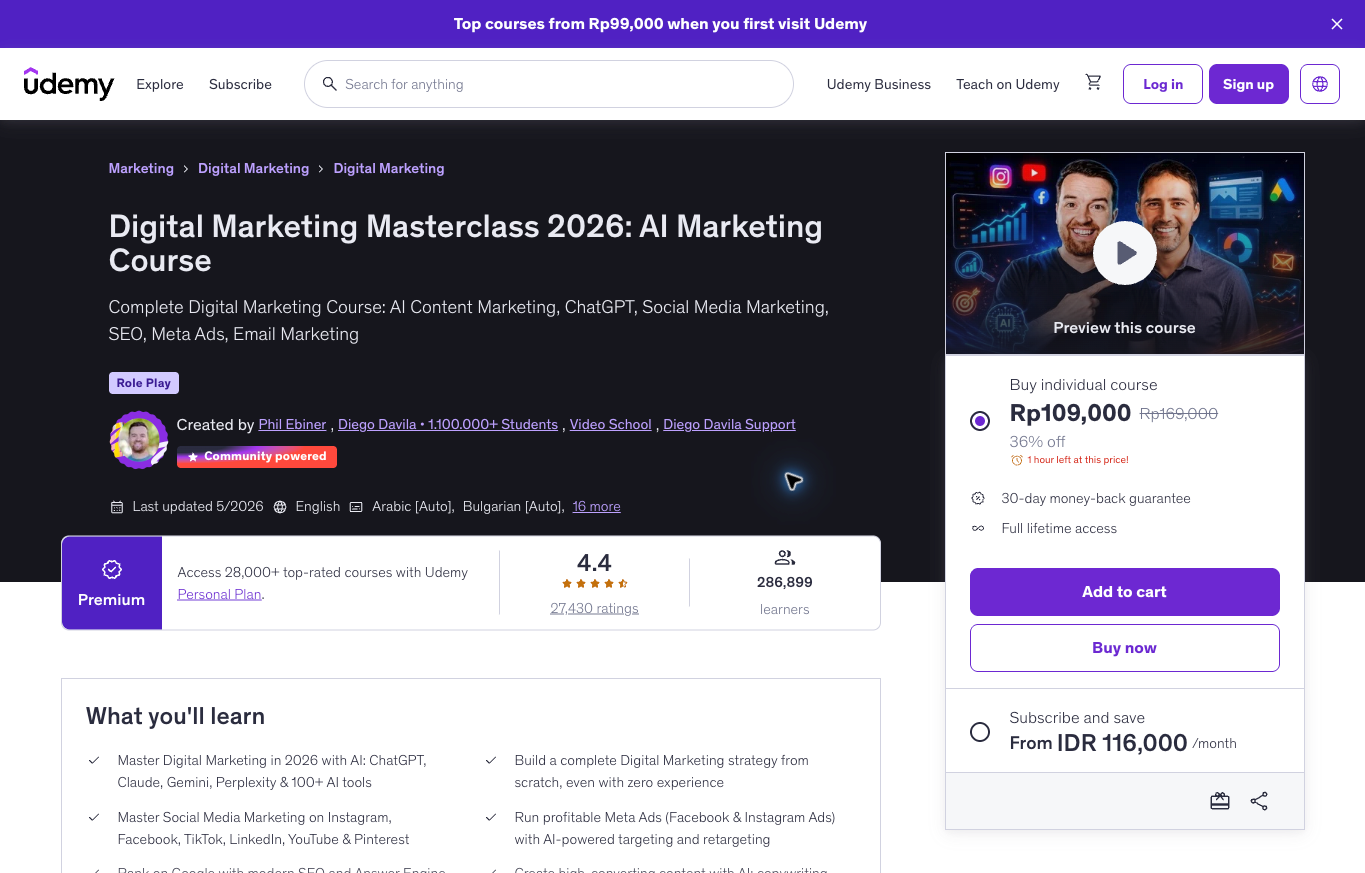The height and width of the screenshot is (873, 1365).
Task: Open Video School instructor link
Action: pos(610,424)
